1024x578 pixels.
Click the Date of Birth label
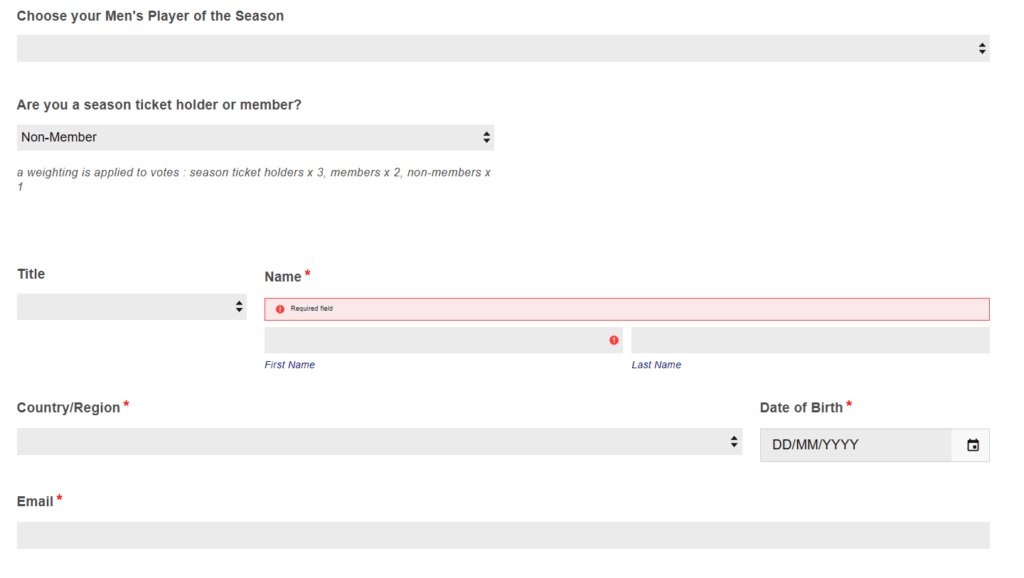pyautogui.click(x=801, y=408)
